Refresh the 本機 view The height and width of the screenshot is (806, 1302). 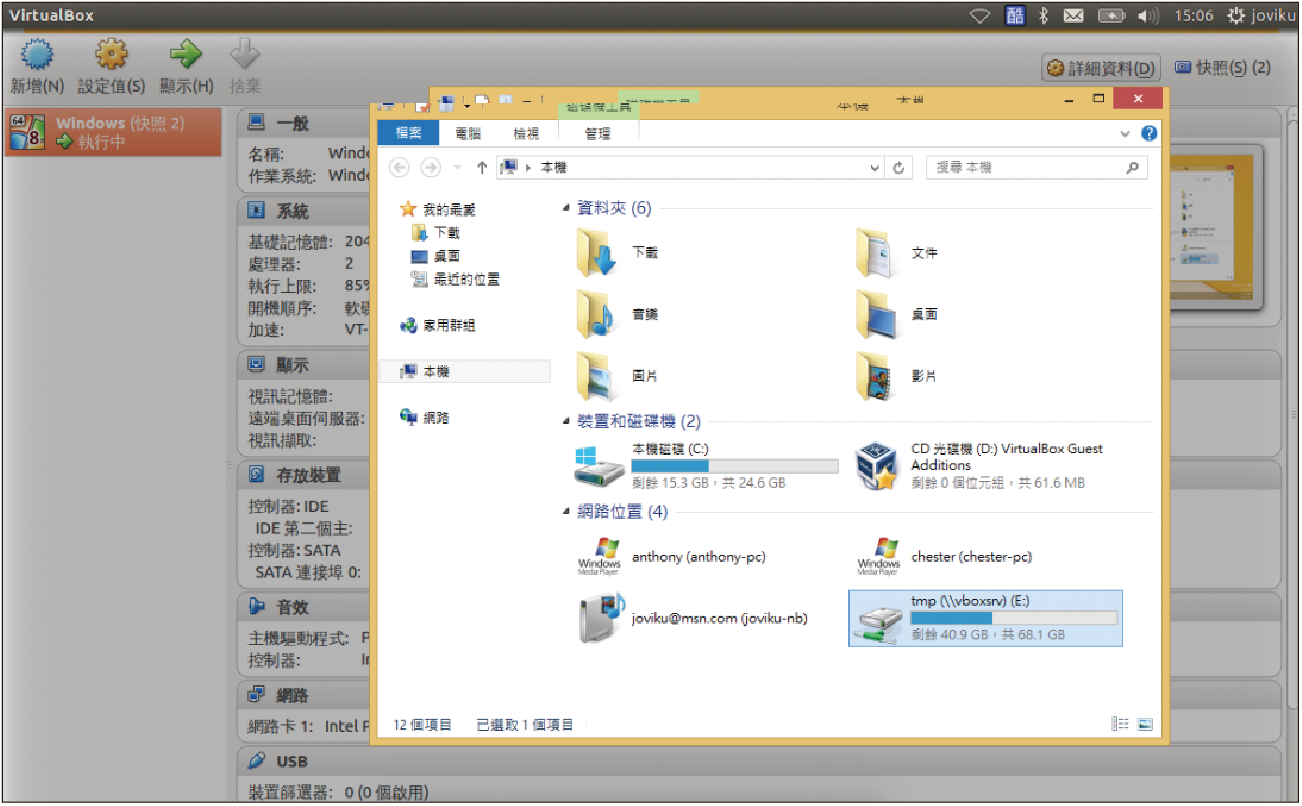pos(899,168)
